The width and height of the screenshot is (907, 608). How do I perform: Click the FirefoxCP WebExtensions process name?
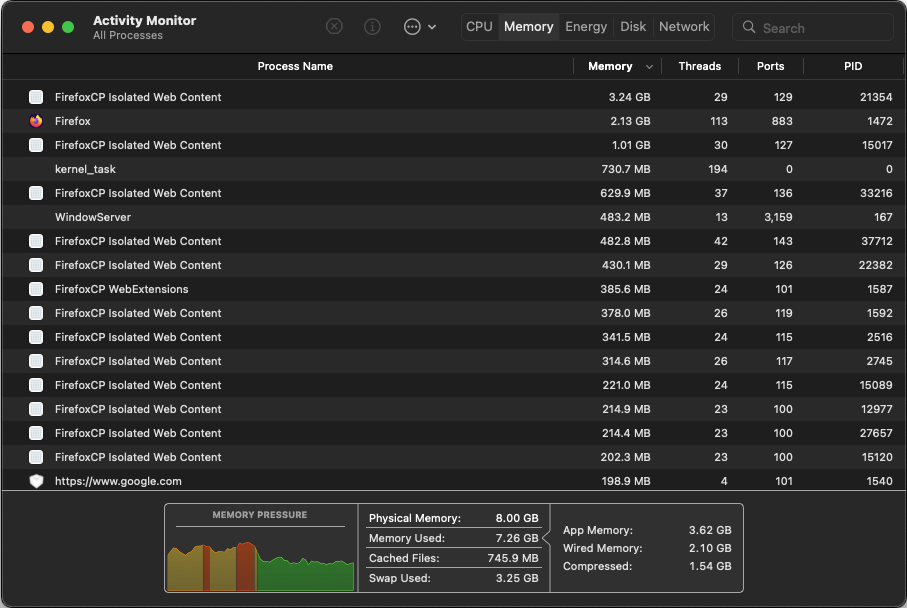point(121,289)
